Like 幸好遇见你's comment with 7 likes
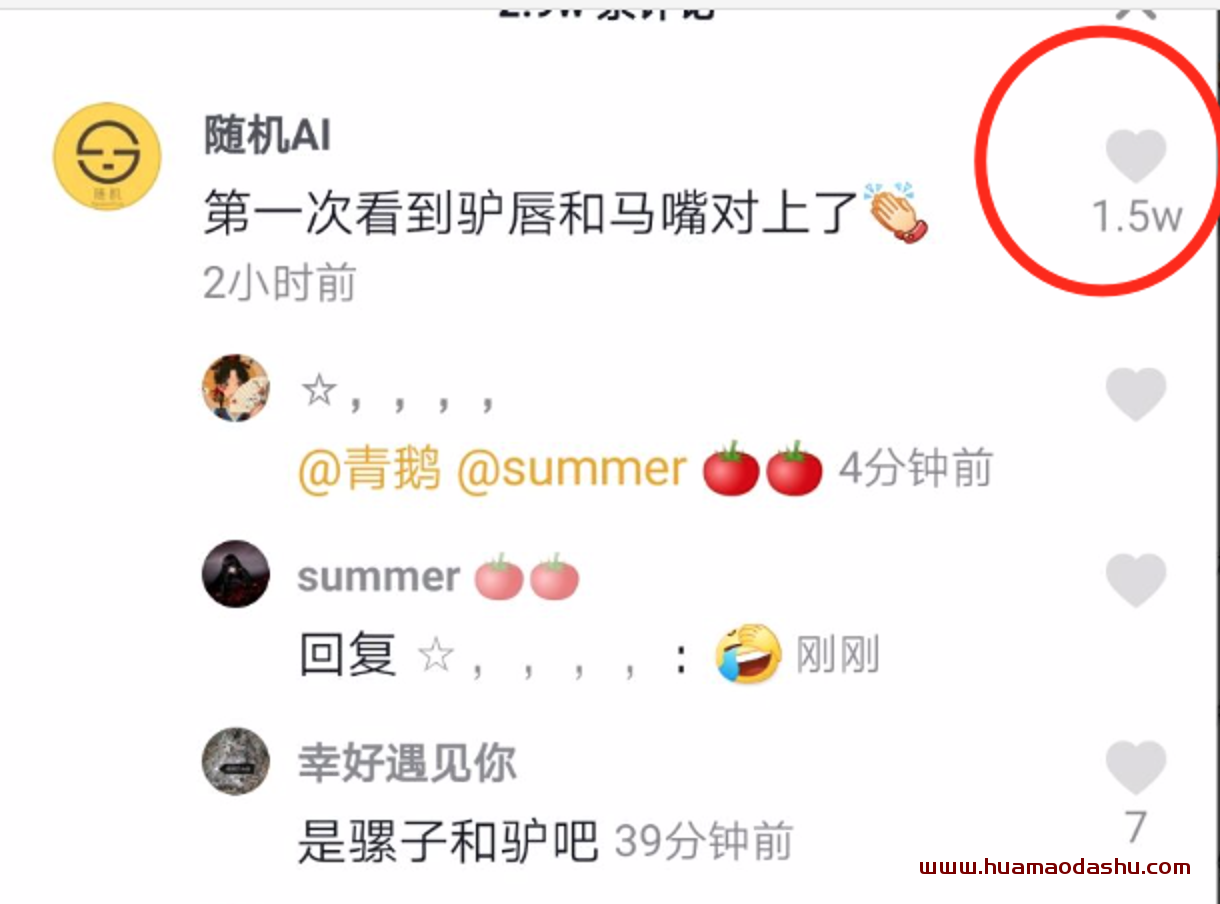 [x=1136, y=767]
